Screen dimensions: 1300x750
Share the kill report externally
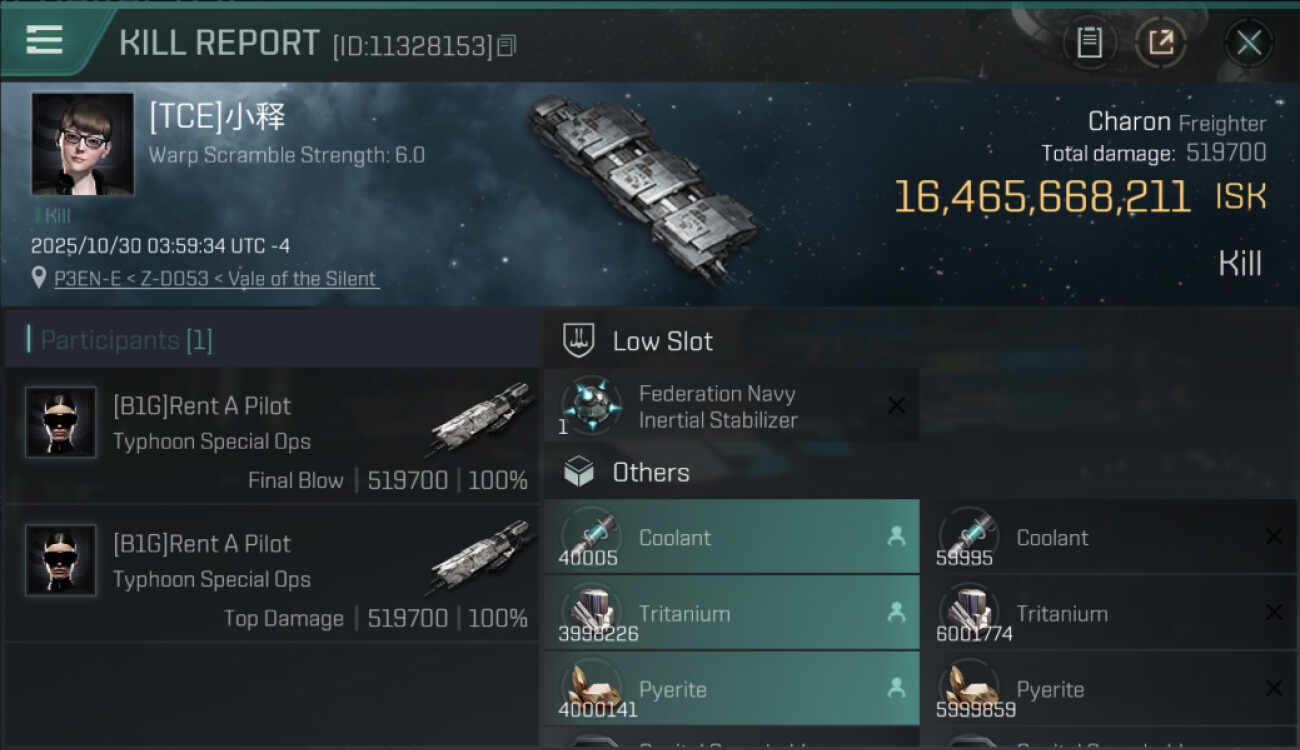[x=1161, y=43]
